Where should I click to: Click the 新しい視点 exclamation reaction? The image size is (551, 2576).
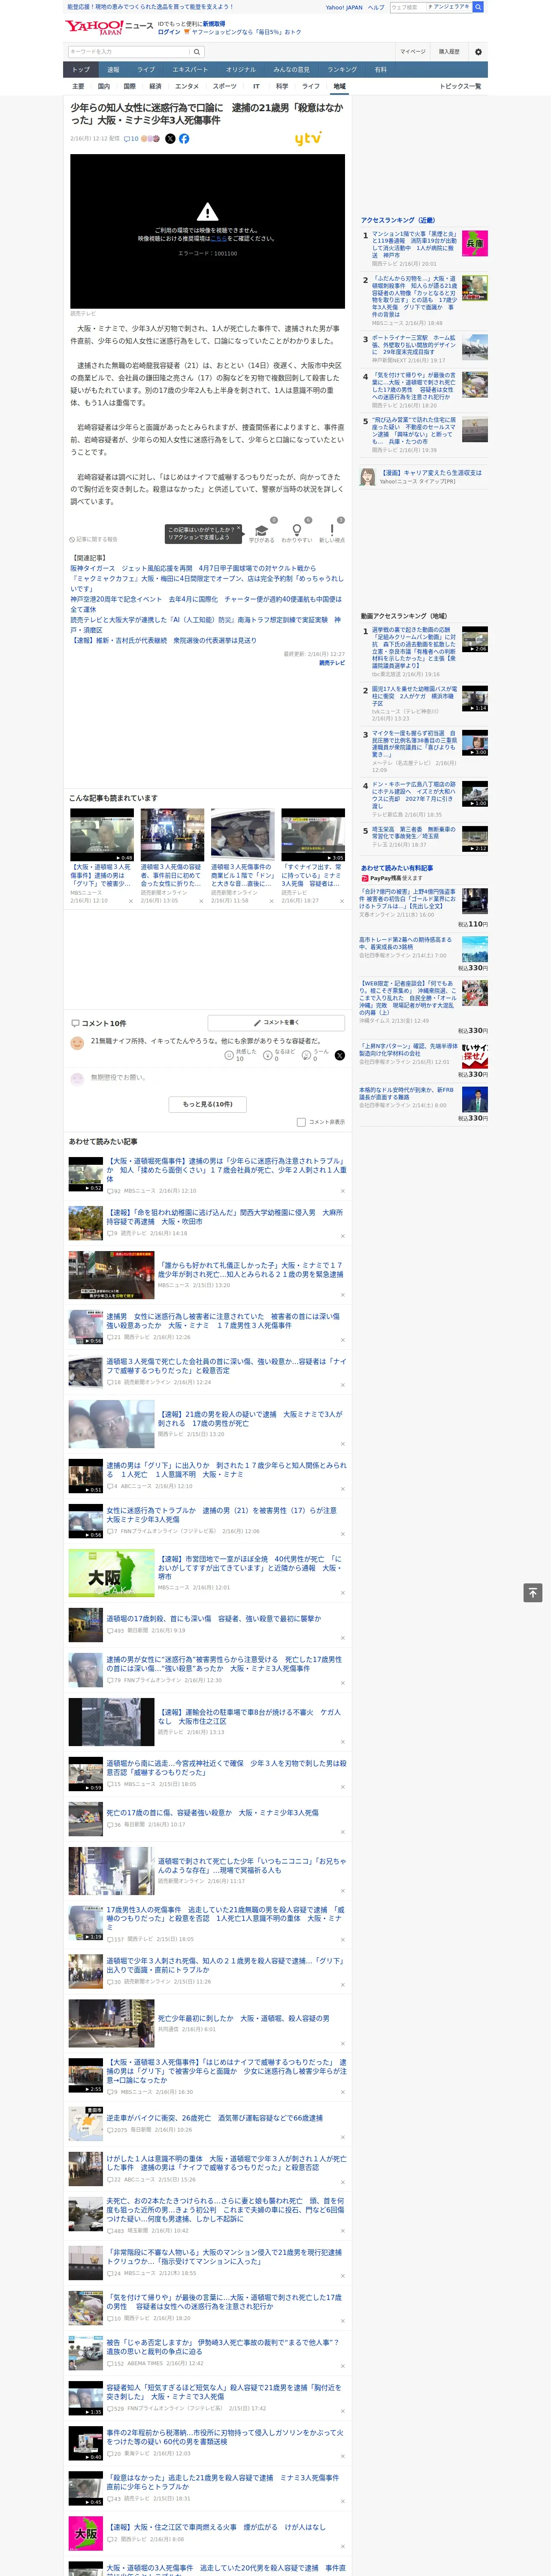pos(332,531)
